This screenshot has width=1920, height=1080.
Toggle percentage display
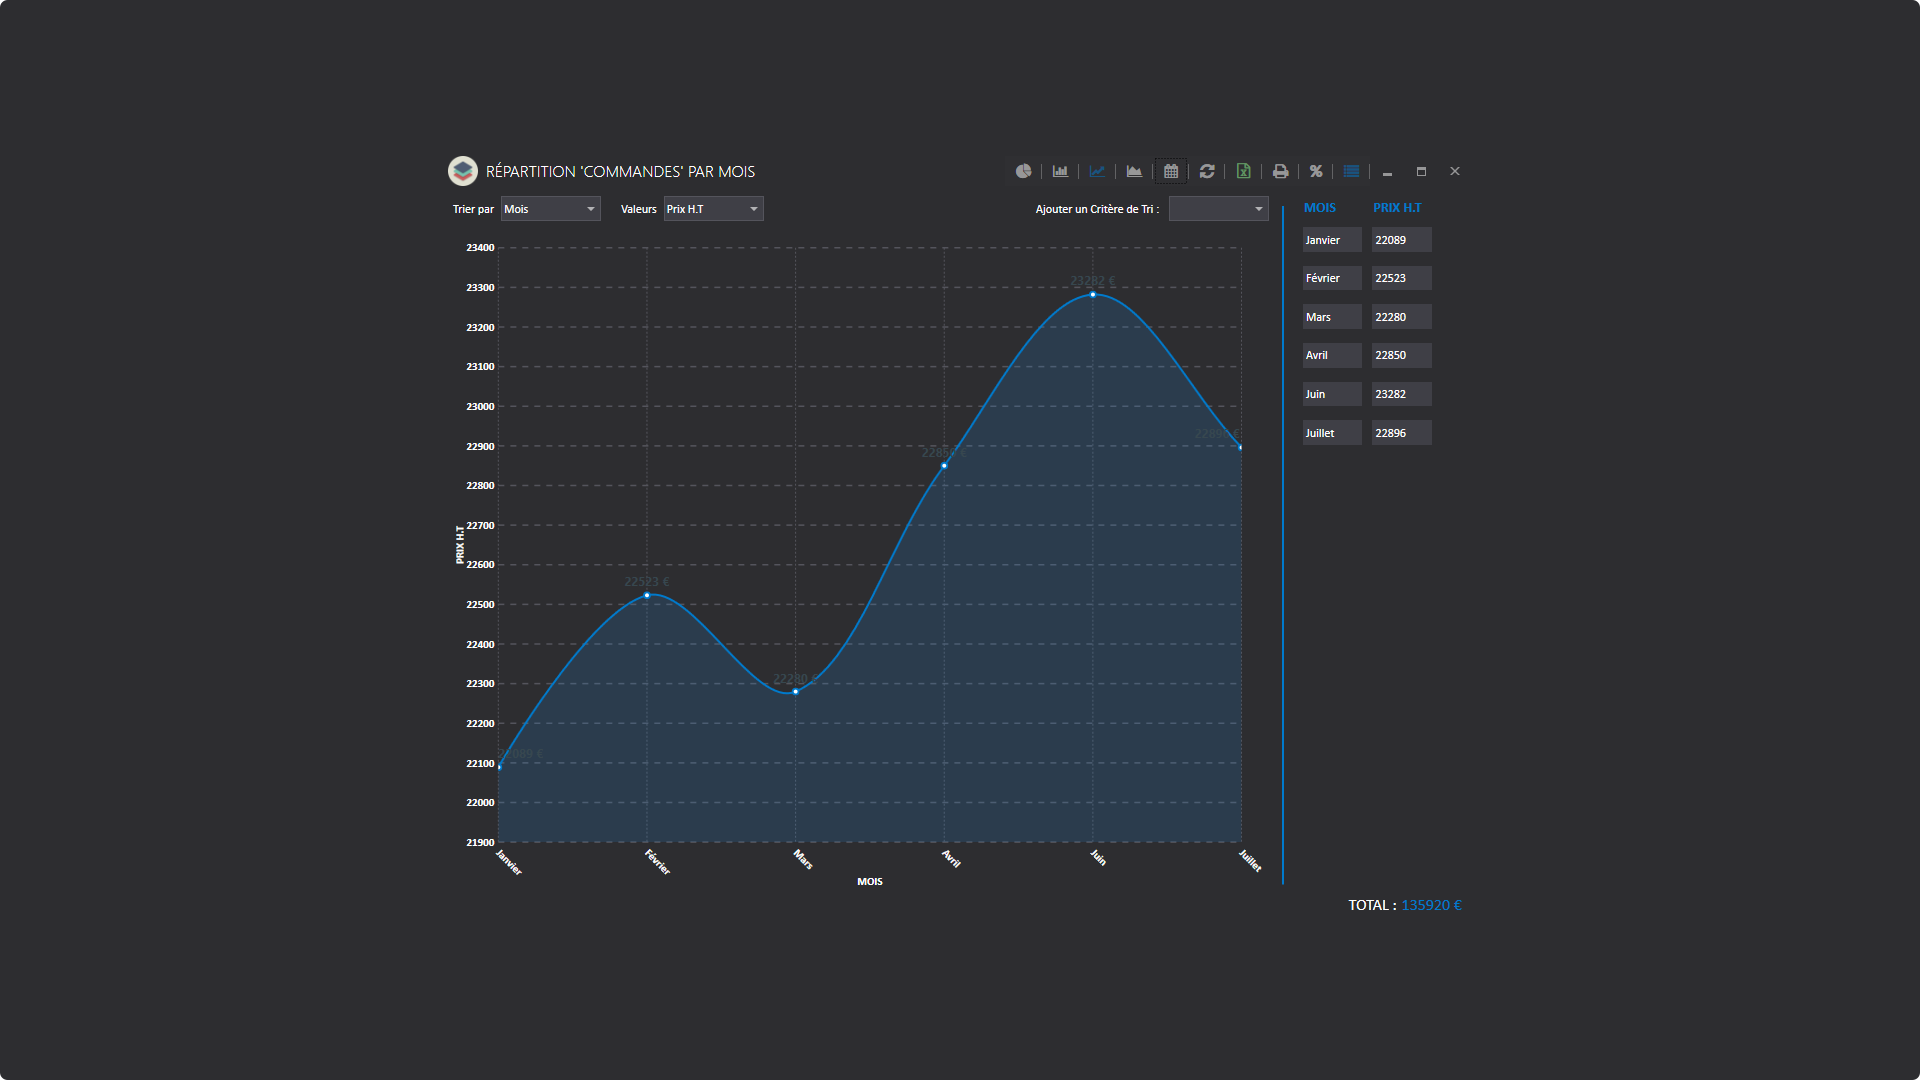click(x=1316, y=171)
